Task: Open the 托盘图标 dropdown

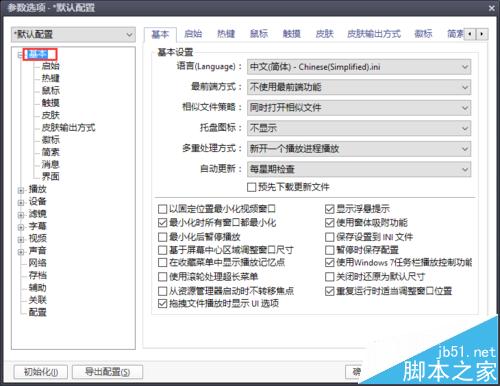Action: click(359, 128)
